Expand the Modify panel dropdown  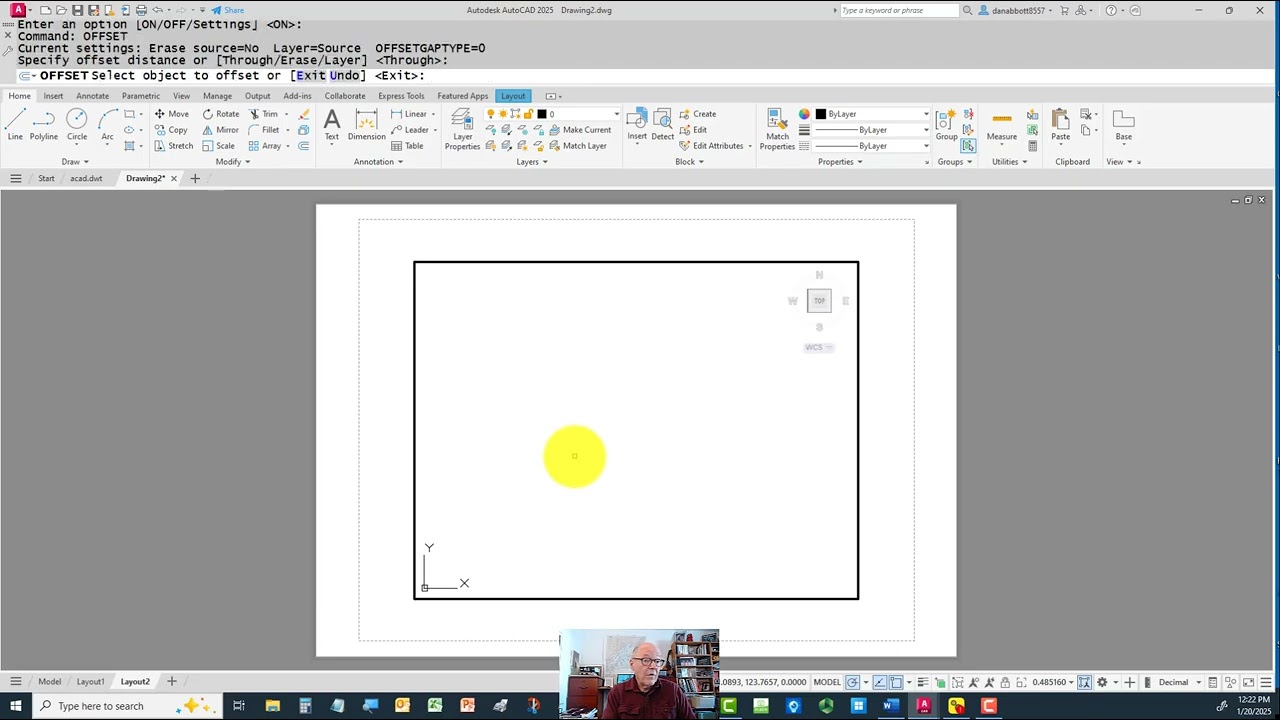point(233,162)
